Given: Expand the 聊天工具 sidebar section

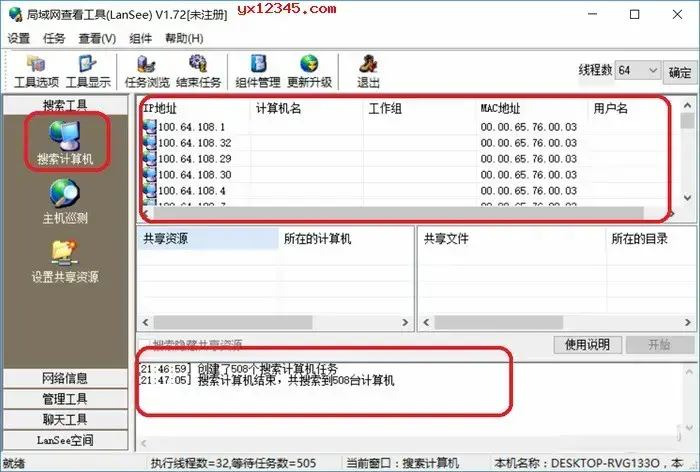Looking at the screenshot, I should [65, 419].
